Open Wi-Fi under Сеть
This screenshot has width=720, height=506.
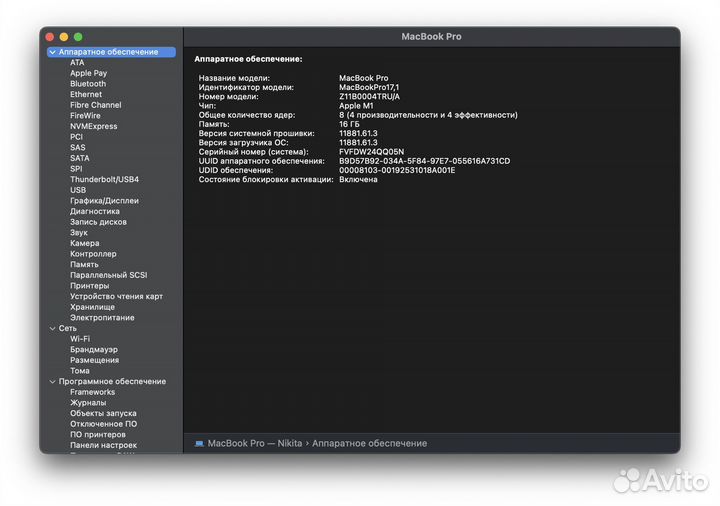tap(80, 339)
